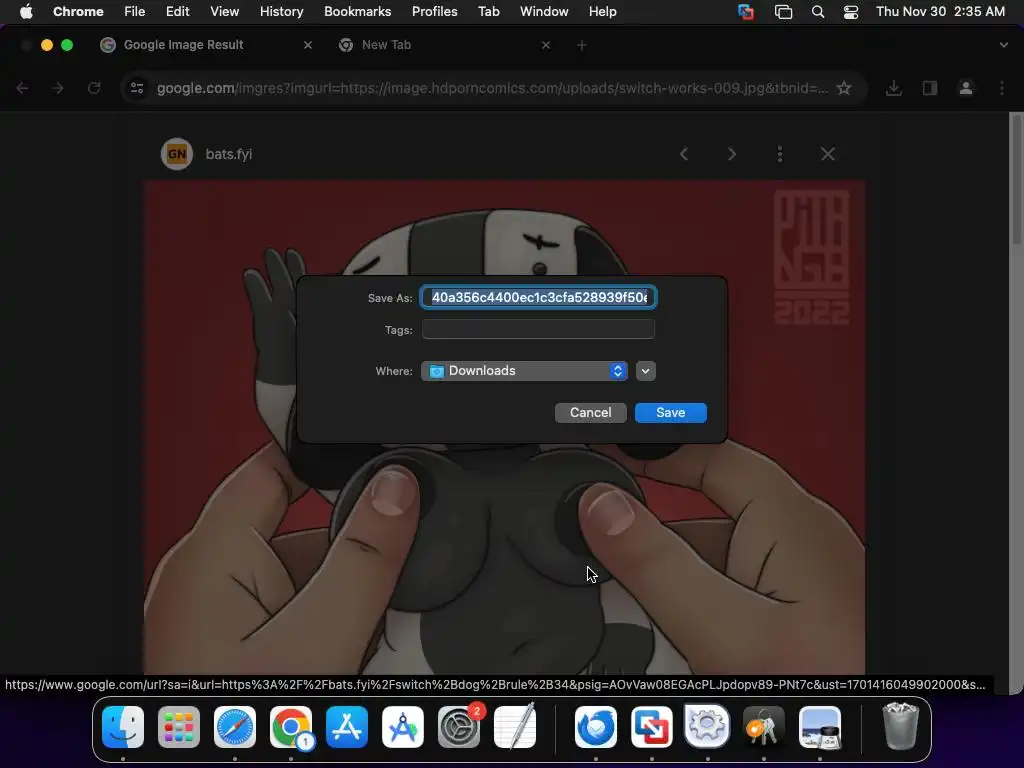
Task: Open the bats.fyi source link
Action: [x=229, y=154]
